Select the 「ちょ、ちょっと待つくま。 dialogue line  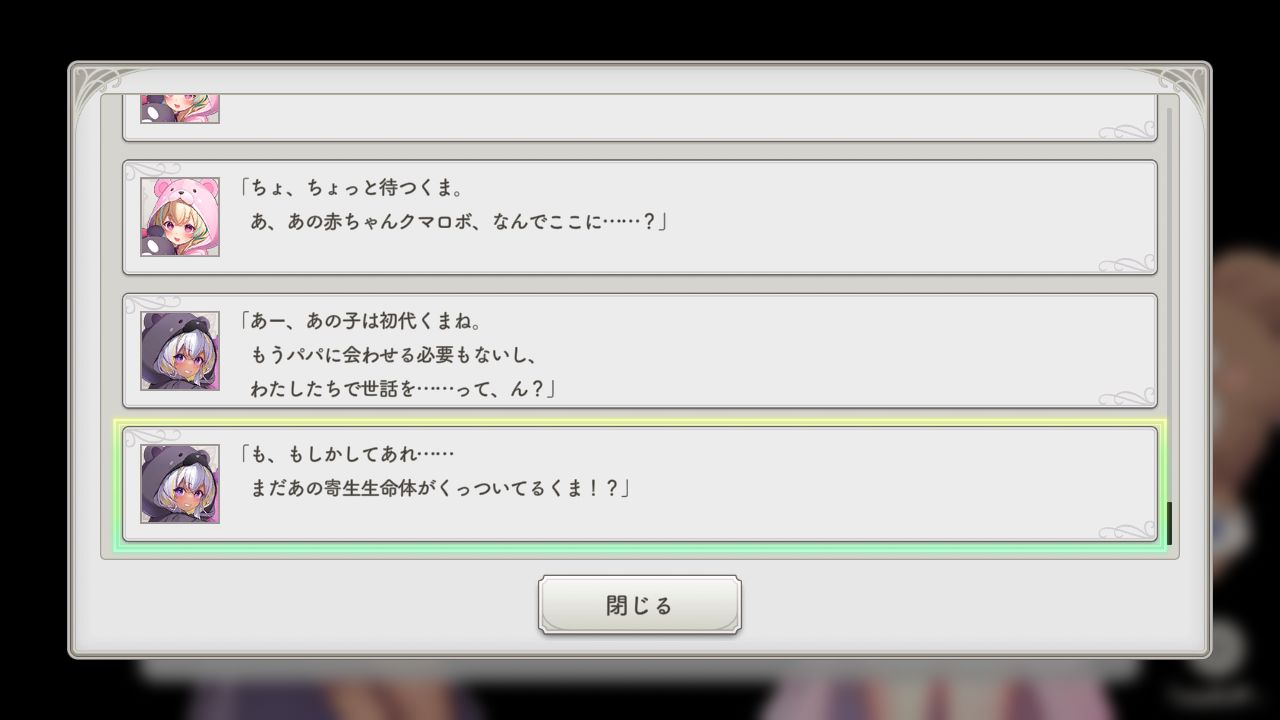[350, 188]
